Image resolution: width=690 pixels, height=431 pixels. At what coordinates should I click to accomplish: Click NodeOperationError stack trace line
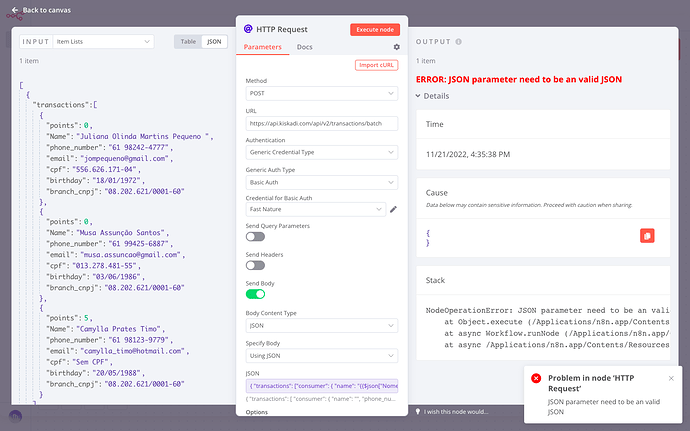tap(547, 310)
